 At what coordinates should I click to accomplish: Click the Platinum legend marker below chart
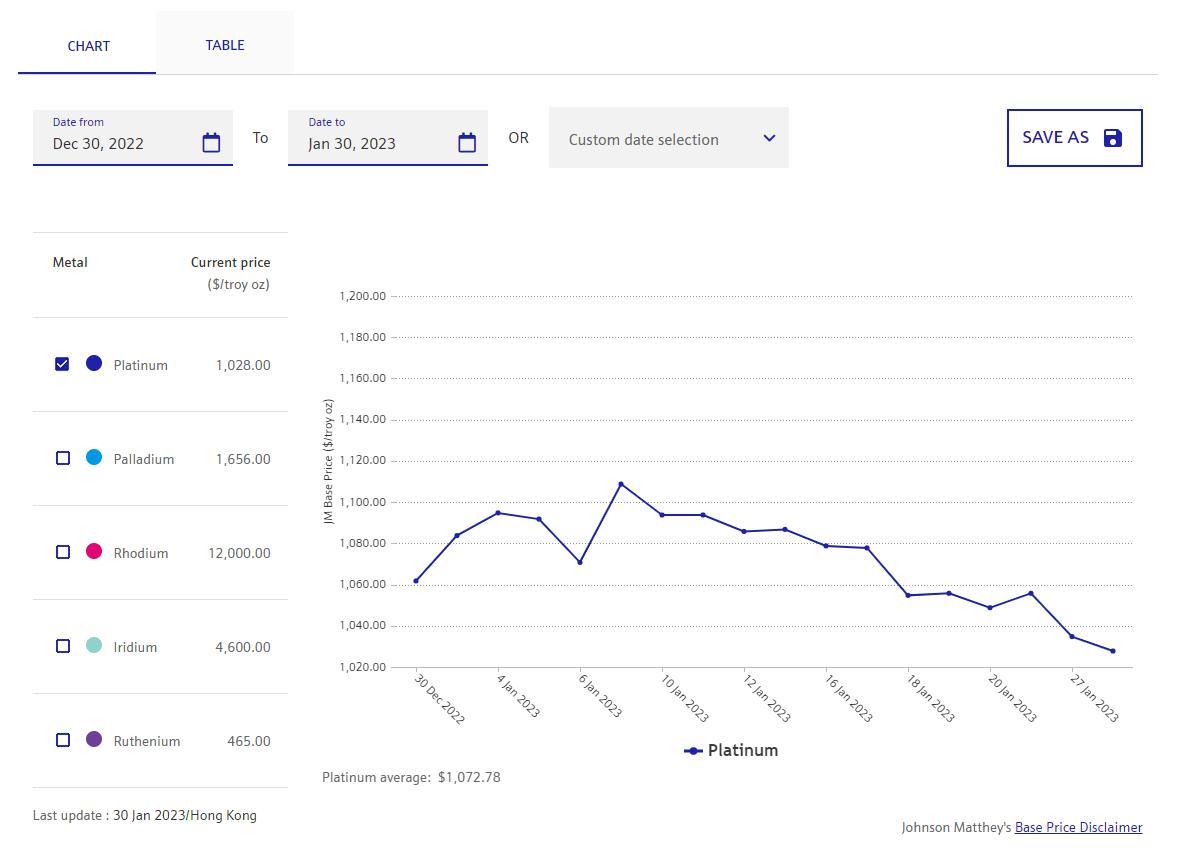click(x=693, y=751)
